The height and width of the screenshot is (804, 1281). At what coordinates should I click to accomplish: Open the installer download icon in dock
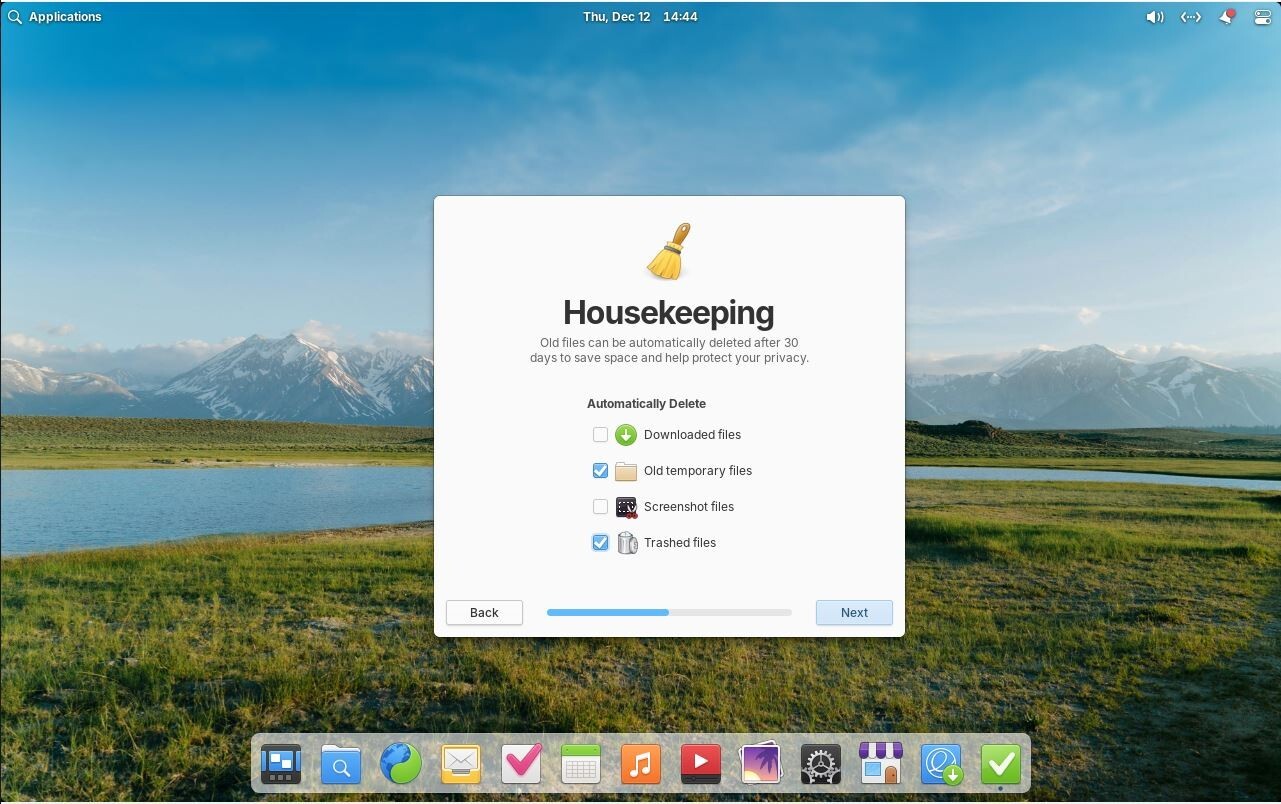click(941, 765)
